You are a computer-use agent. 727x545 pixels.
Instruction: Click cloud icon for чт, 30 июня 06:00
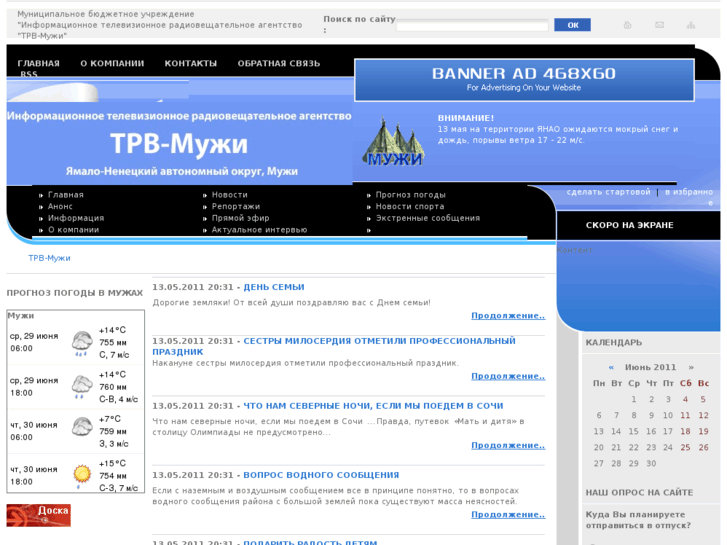[82, 427]
